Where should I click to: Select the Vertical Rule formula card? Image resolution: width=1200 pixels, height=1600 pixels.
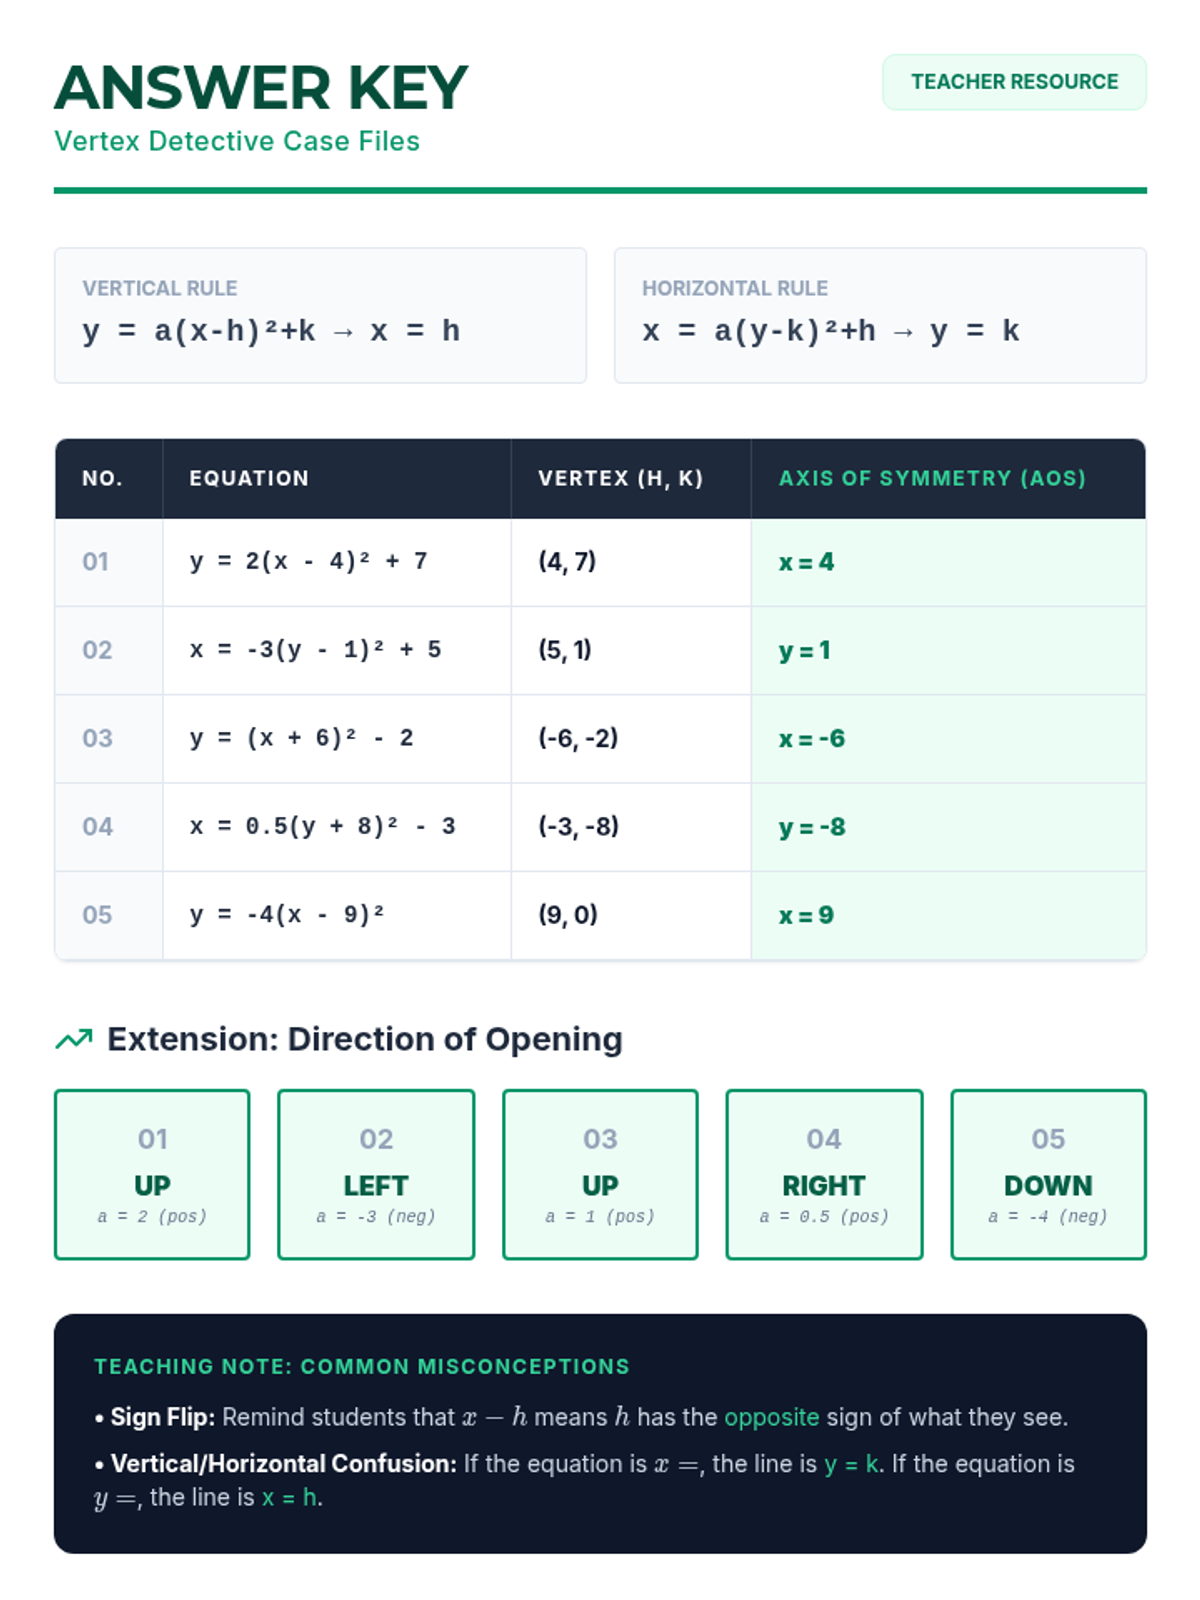(x=320, y=315)
